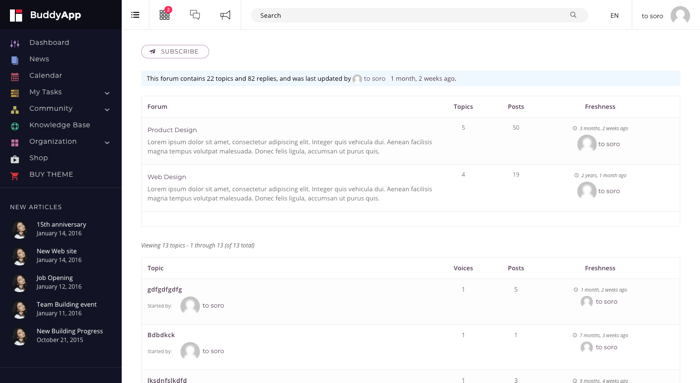The width and height of the screenshot is (700, 383).
Task: Click 15th anniversary article thumbnail
Action: 20,229
